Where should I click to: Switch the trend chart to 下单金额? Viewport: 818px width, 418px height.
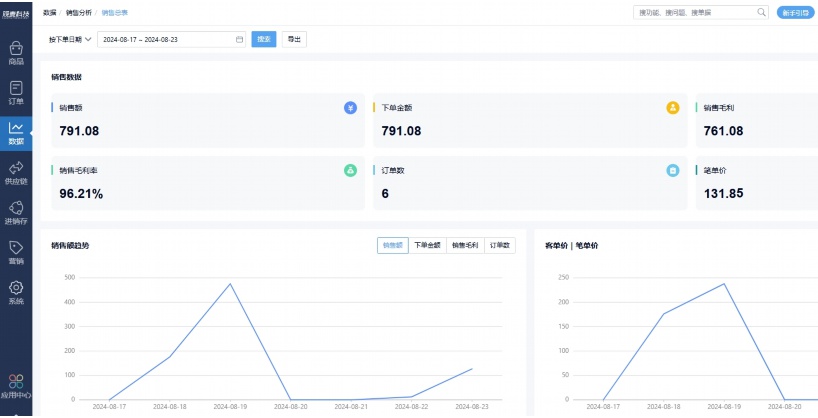point(427,245)
